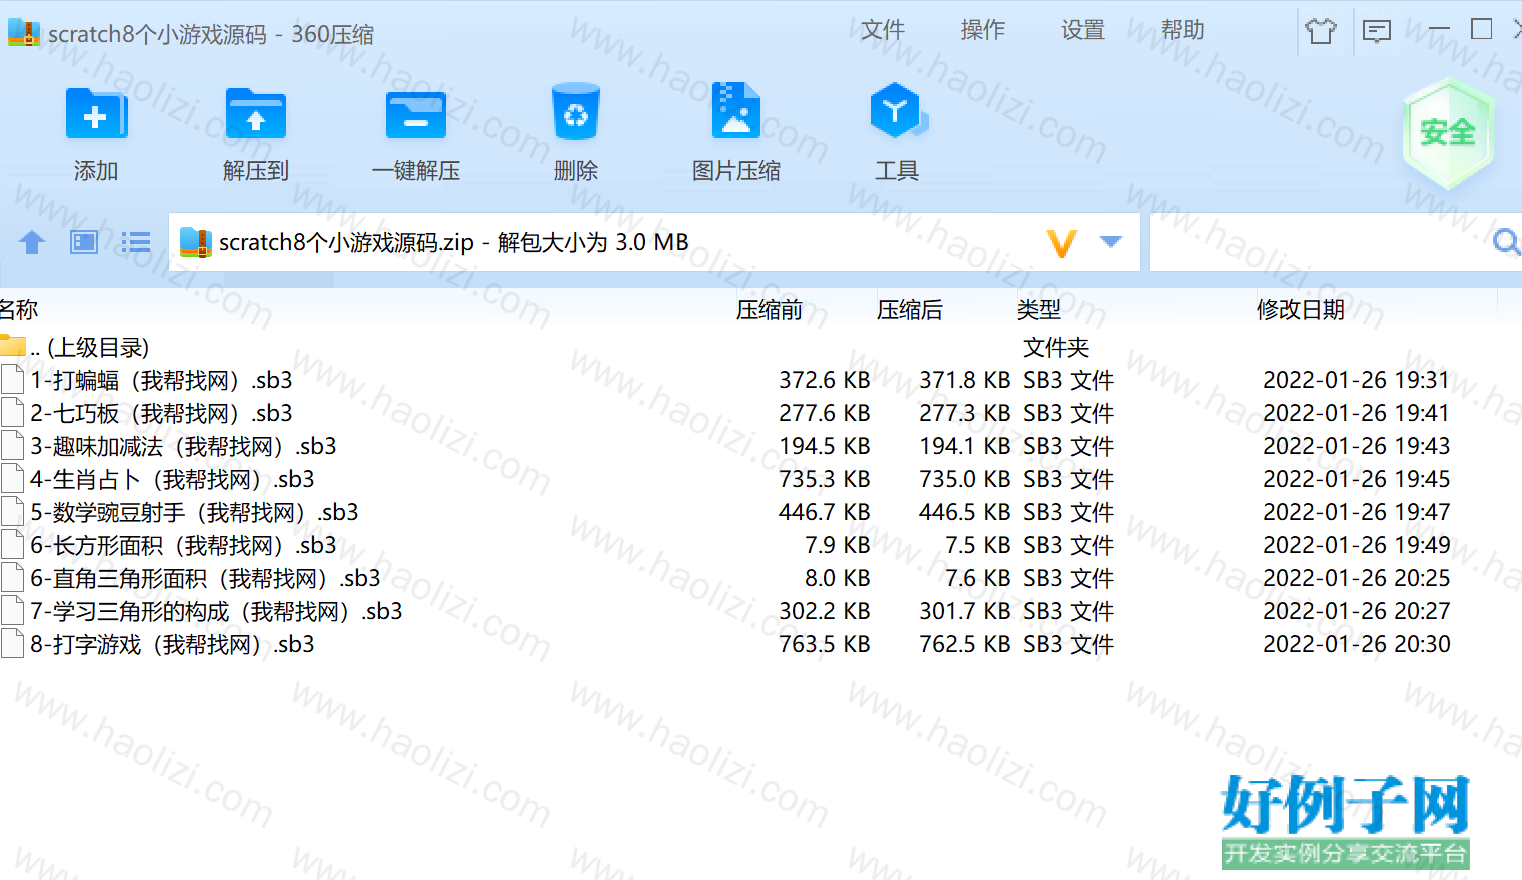Screen dimensions: 1522x880
Task: Click the 360压缩 app logo in title bar
Action: coord(24,32)
